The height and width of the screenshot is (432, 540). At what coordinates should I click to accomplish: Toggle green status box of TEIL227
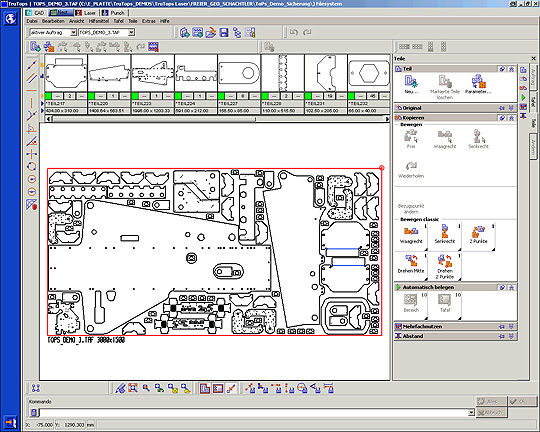pyautogui.click(x=221, y=96)
